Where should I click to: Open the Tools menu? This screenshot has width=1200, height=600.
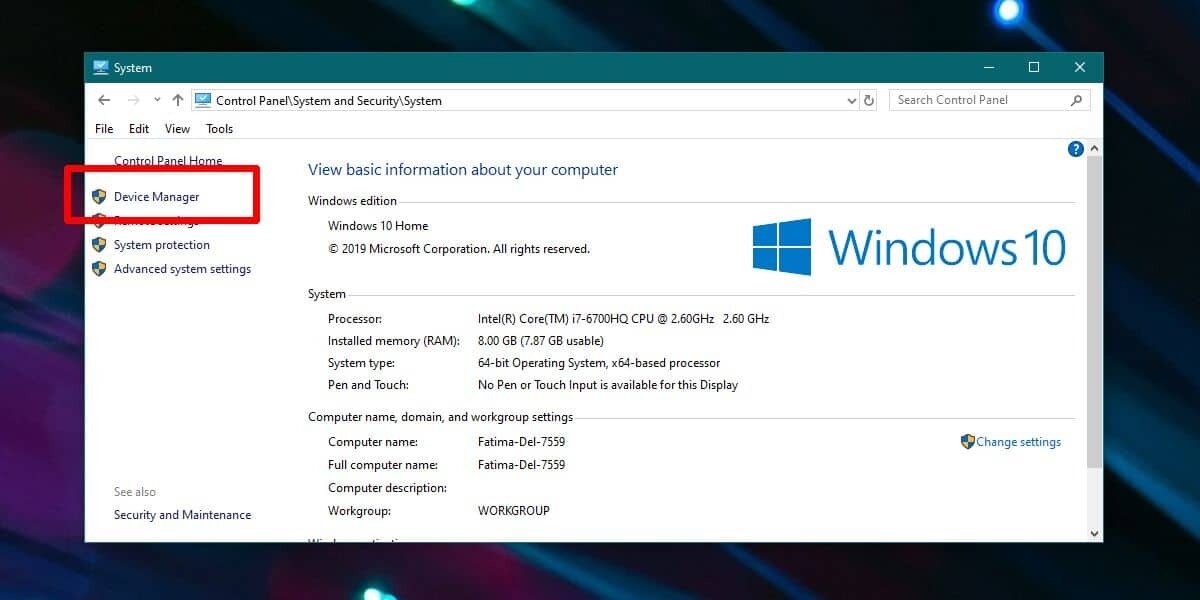tap(219, 128)
